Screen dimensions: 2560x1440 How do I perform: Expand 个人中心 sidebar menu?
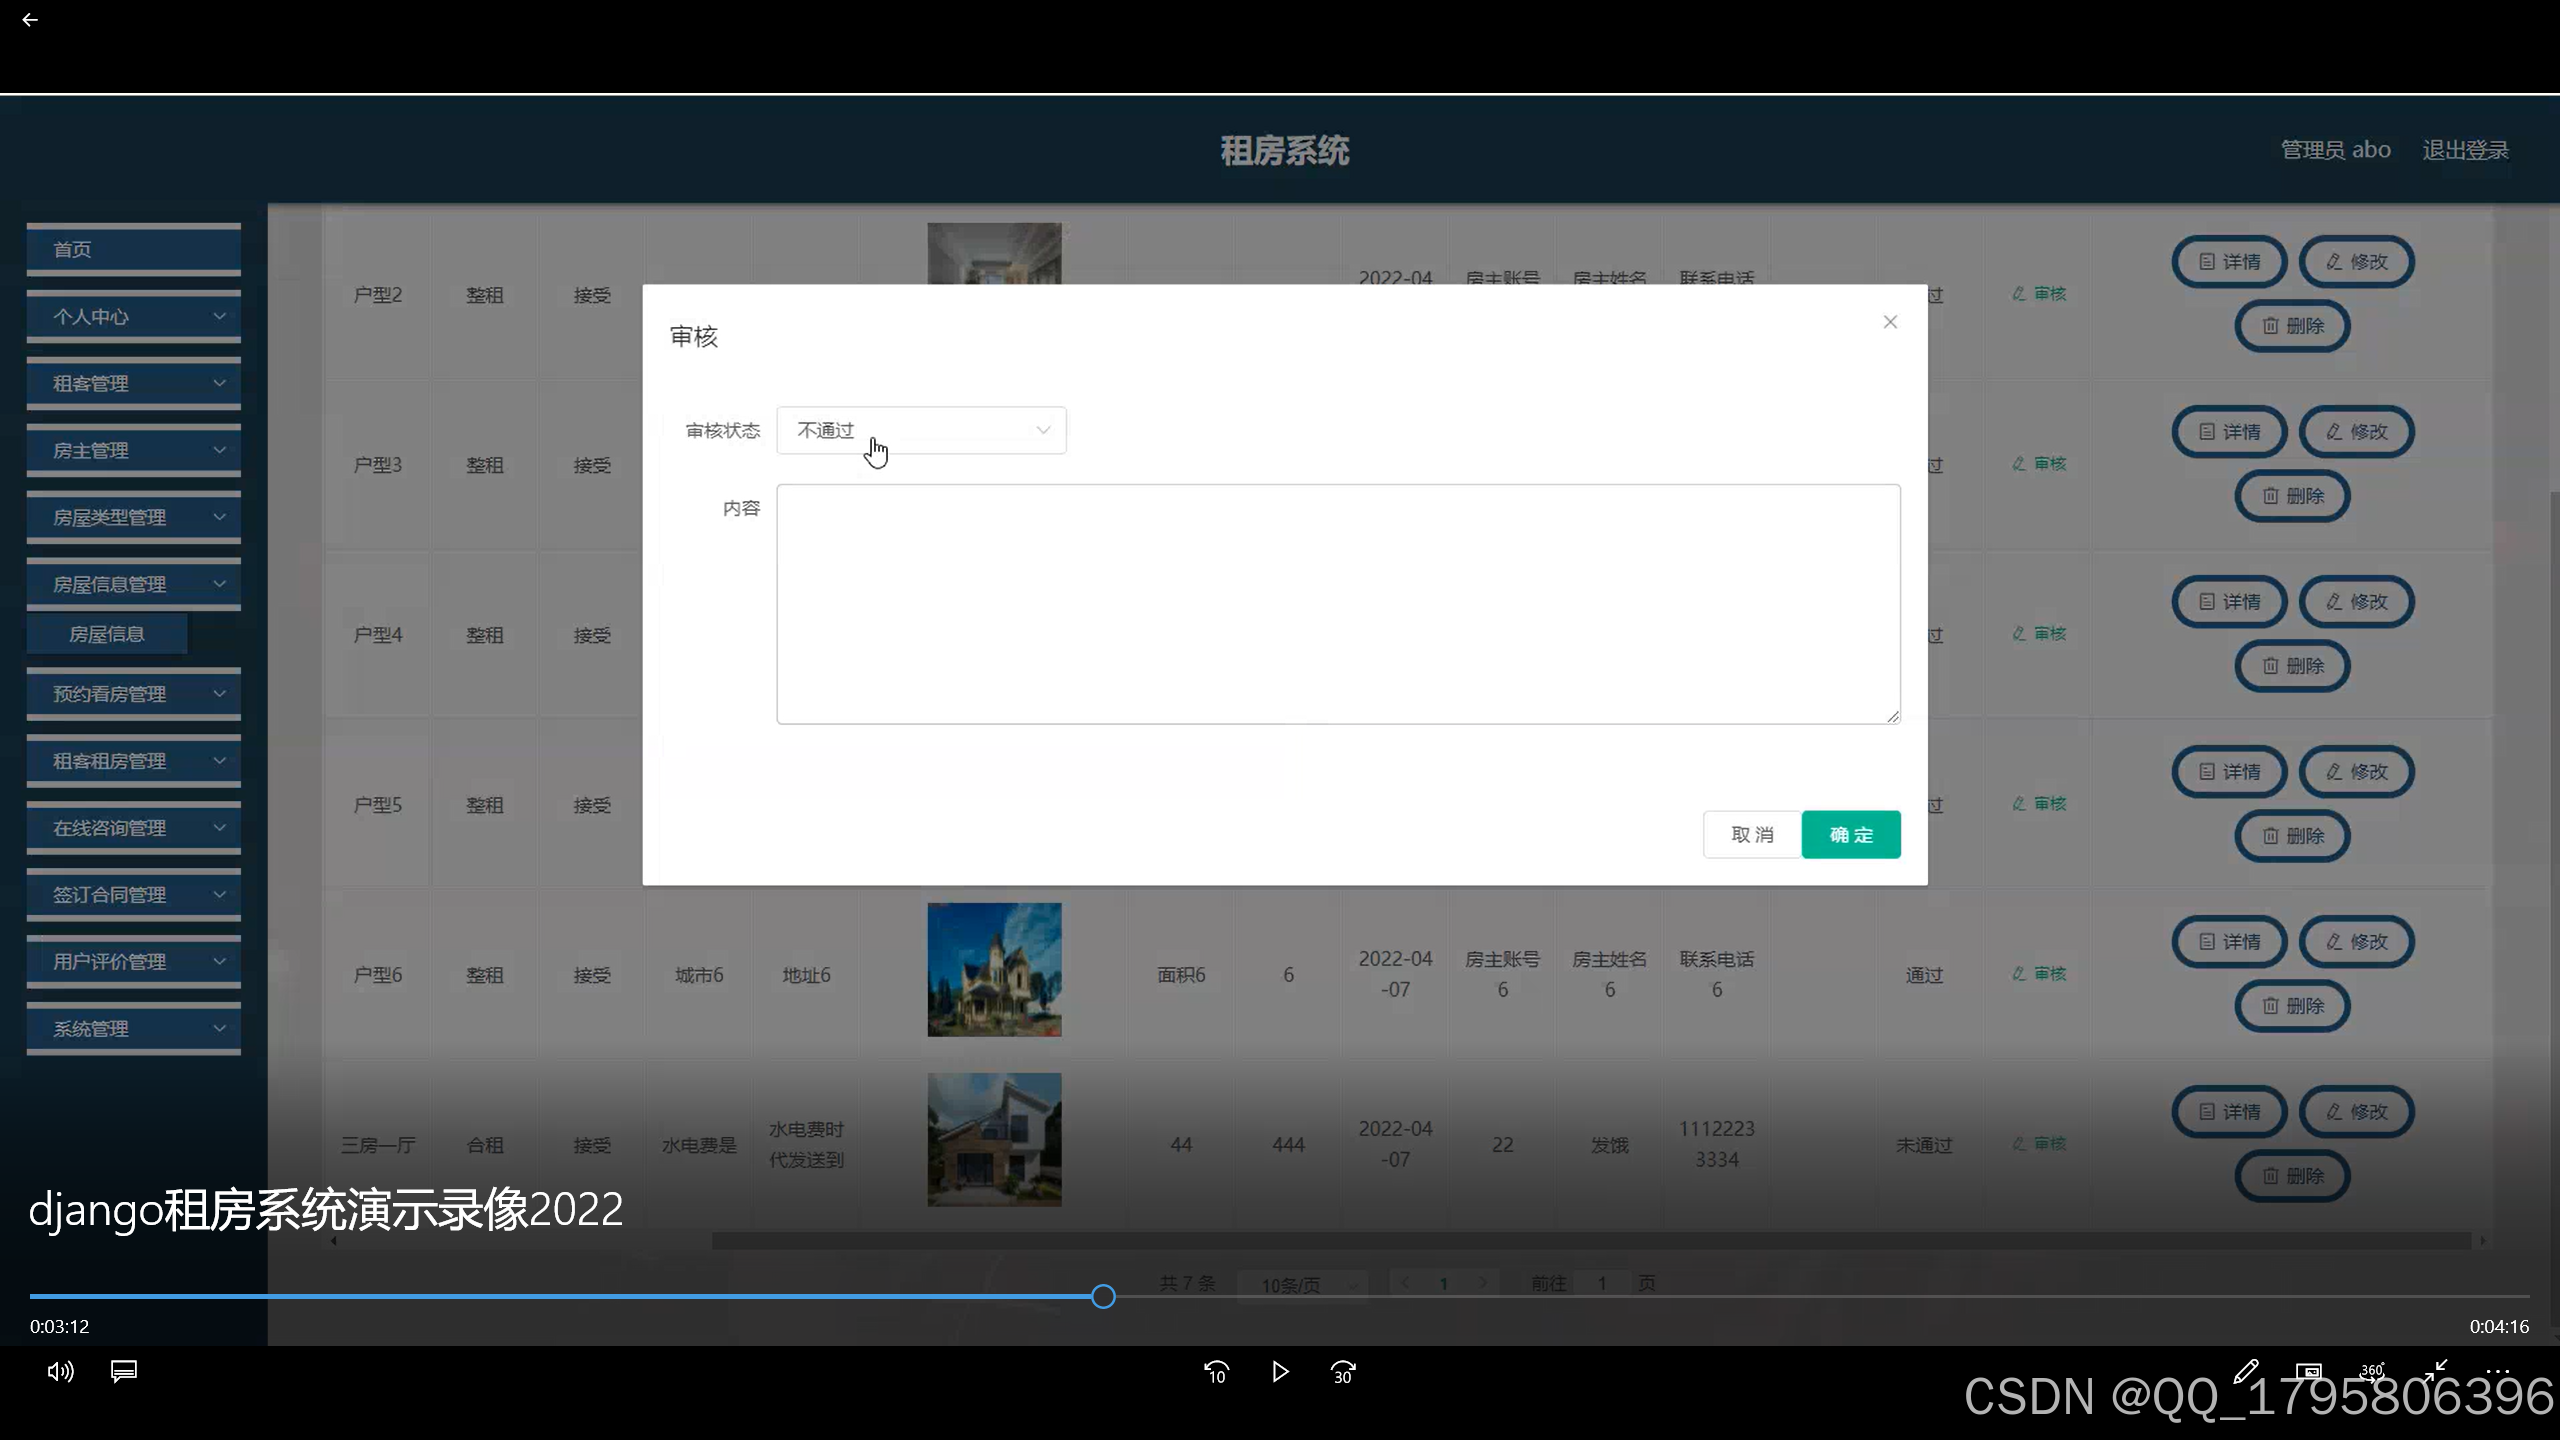pyautogui.click(x=134, y=316)
